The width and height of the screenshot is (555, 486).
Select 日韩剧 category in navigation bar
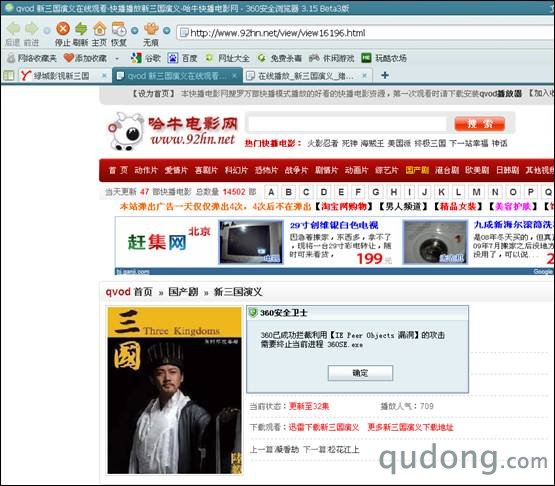508,170
